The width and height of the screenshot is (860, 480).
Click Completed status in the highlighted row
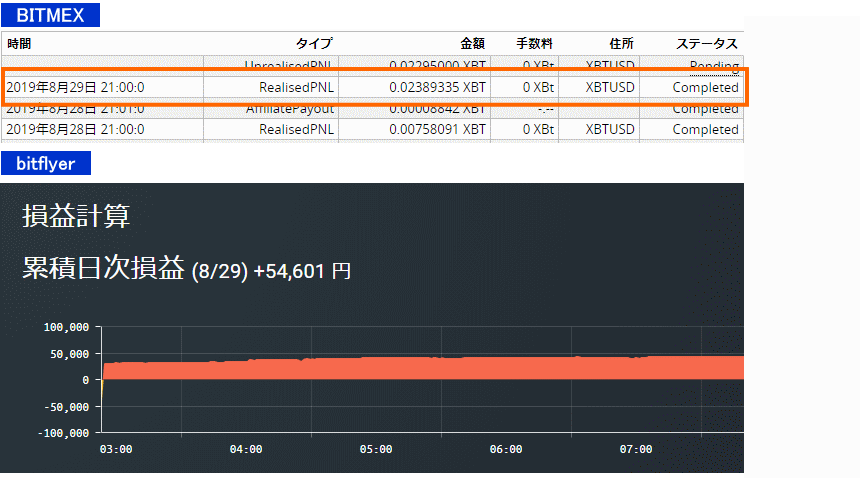coord(705,87)
